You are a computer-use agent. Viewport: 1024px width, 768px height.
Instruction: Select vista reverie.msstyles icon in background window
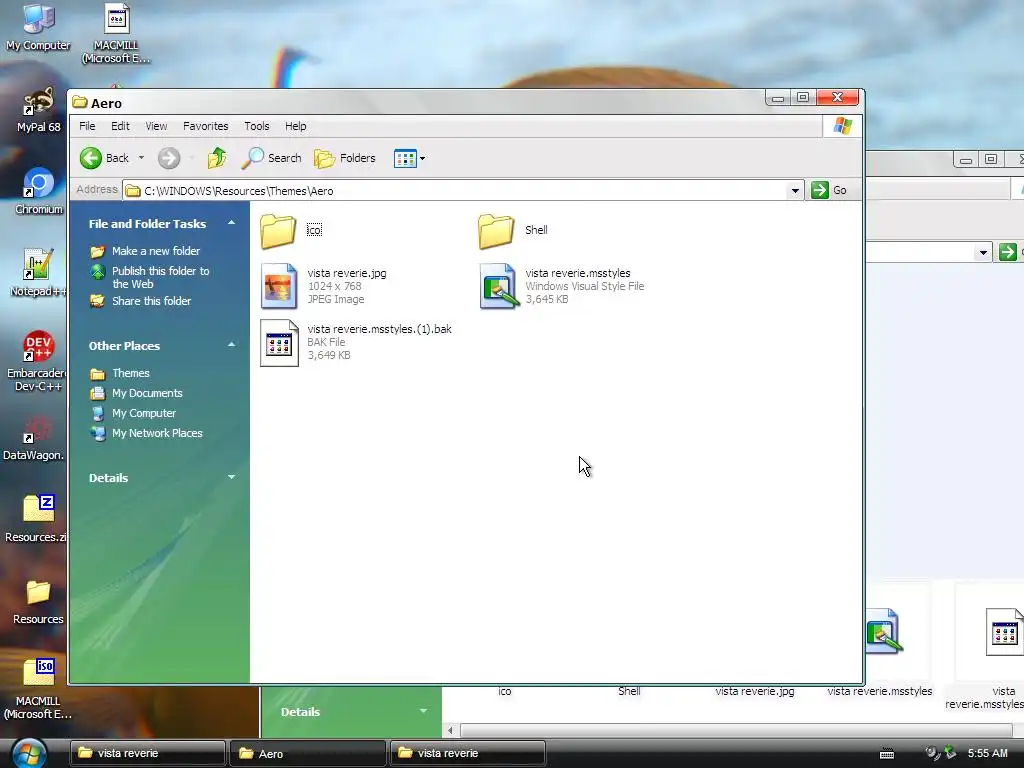click(x=882, y=632)
